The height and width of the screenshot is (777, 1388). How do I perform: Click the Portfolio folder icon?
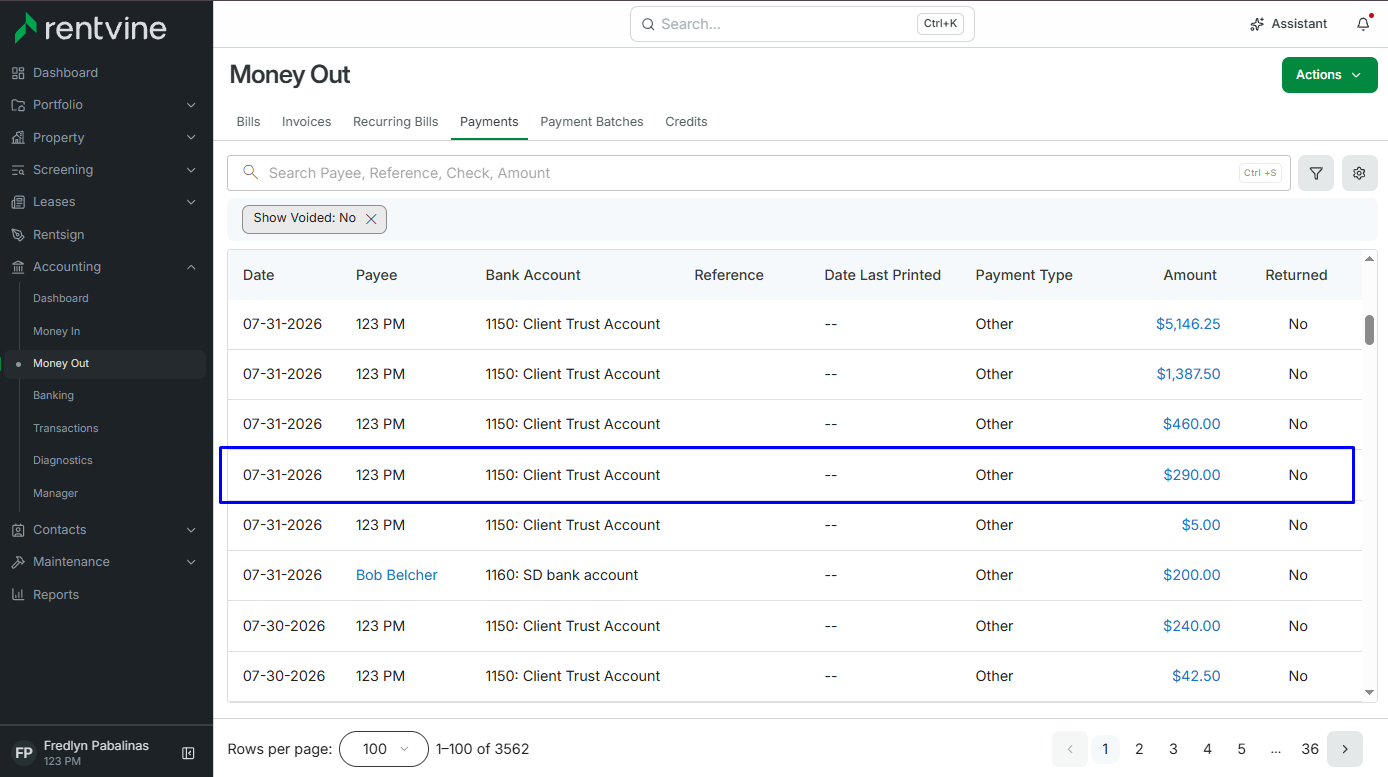(x=18, y=105)
